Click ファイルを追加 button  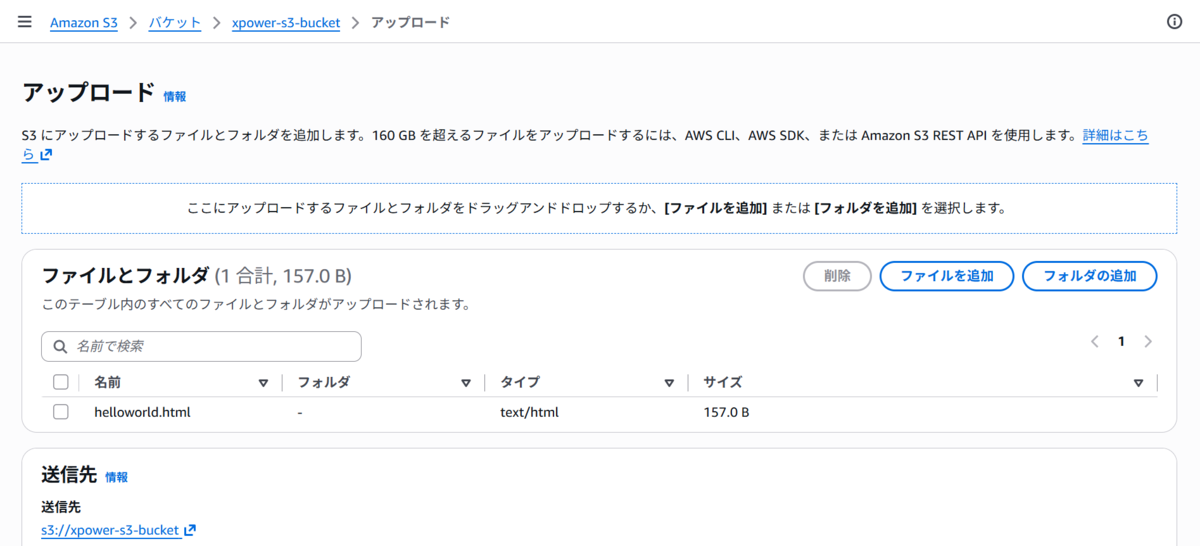tap(947, 276)
